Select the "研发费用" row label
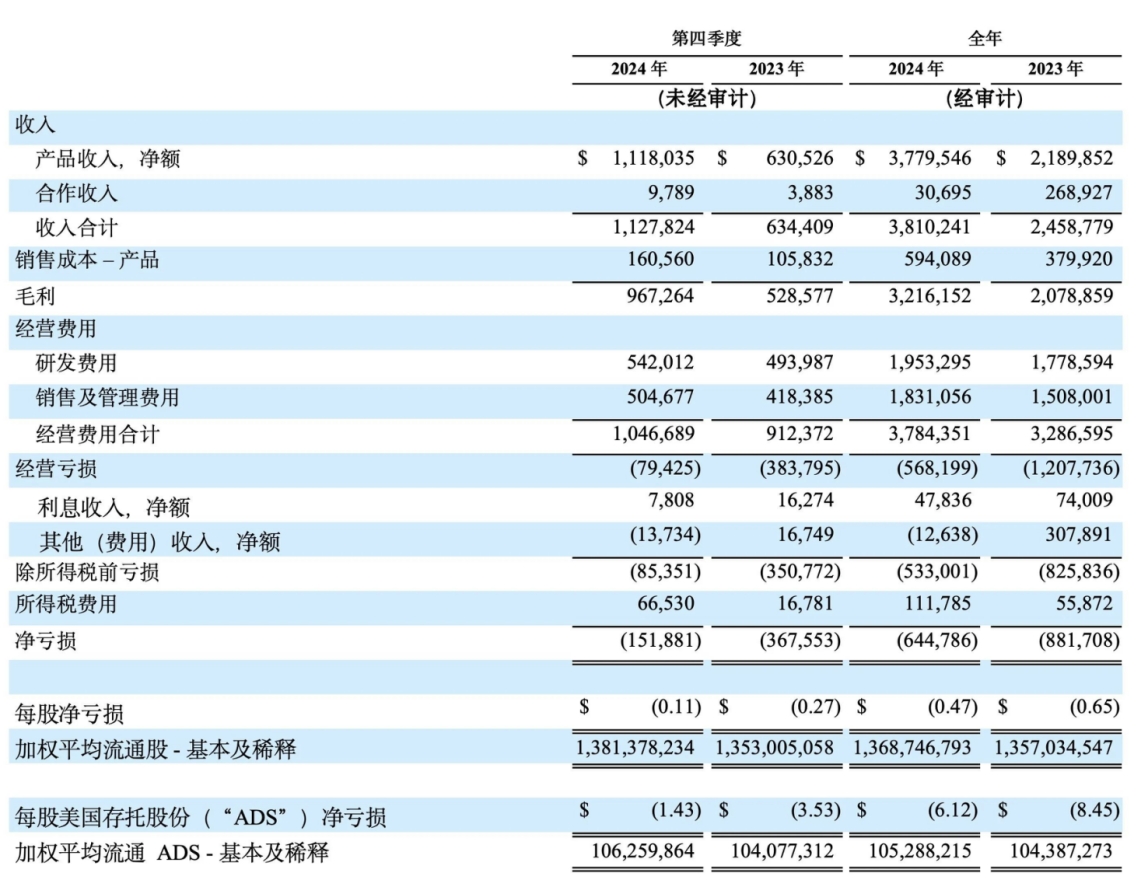The image size is (1137, 892). point(76,363)
